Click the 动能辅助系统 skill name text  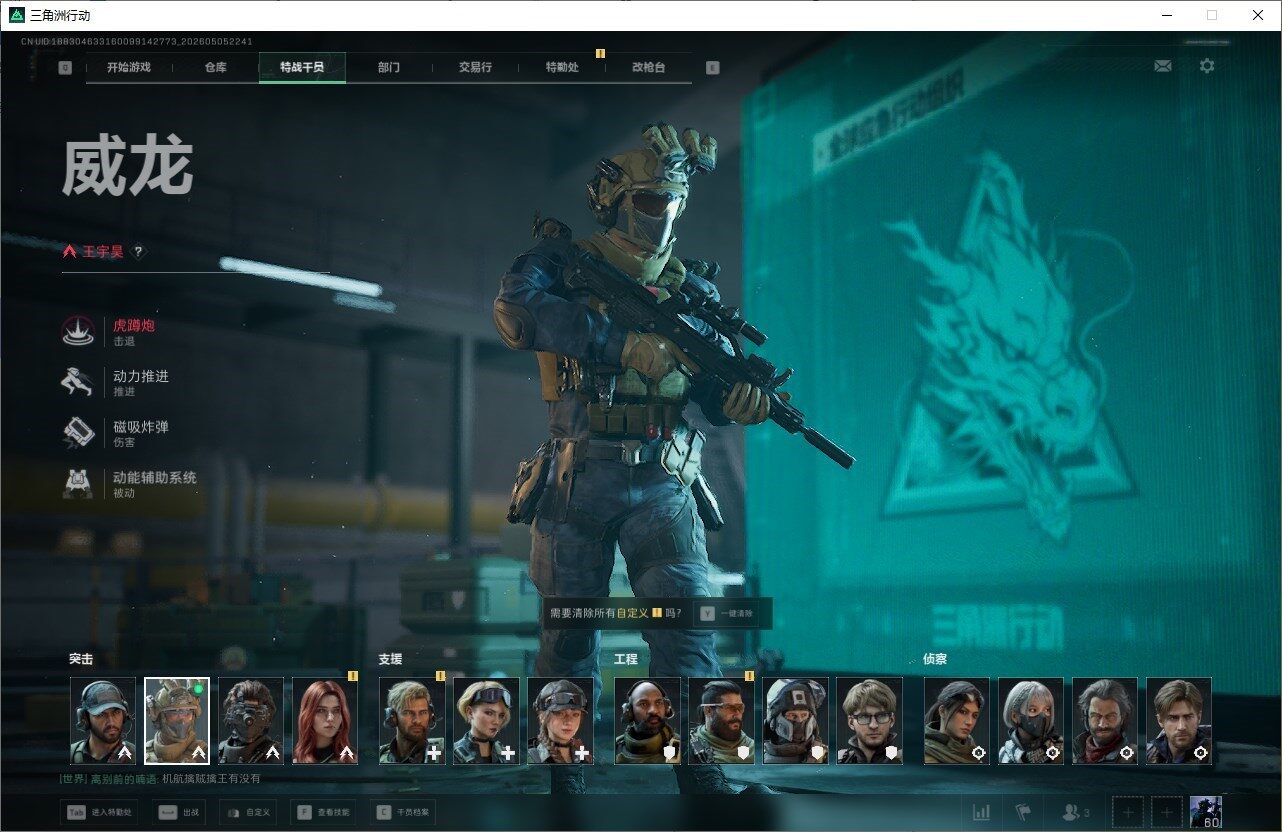pyautogui.click(x=155, y=478)
